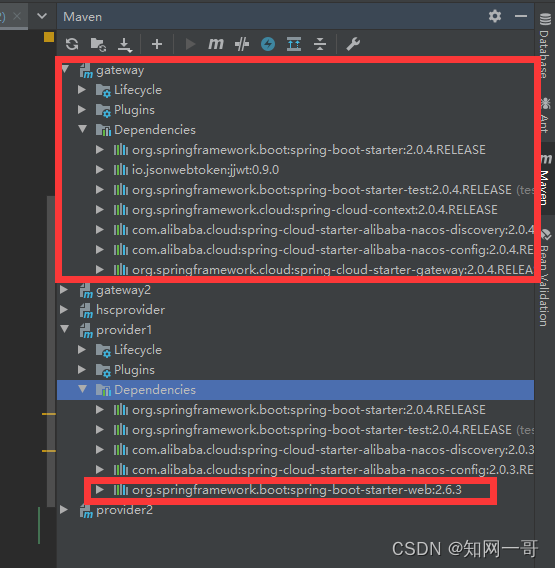Select spring-cloud-context:2.0.4.RELEASE dependency
Viewport: 555px width, 568px height.
click(314, 210)
